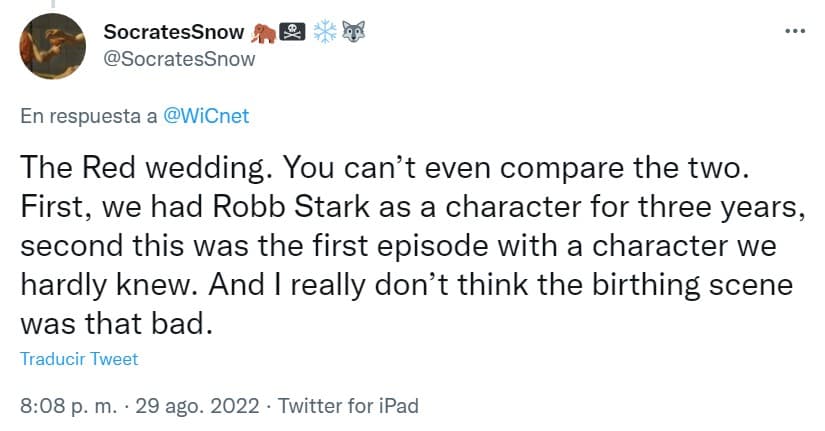The height and width of the screenshot is (431, 825).
Task: Click the pirate flag emoji in the name
Action: click(294, 32)
